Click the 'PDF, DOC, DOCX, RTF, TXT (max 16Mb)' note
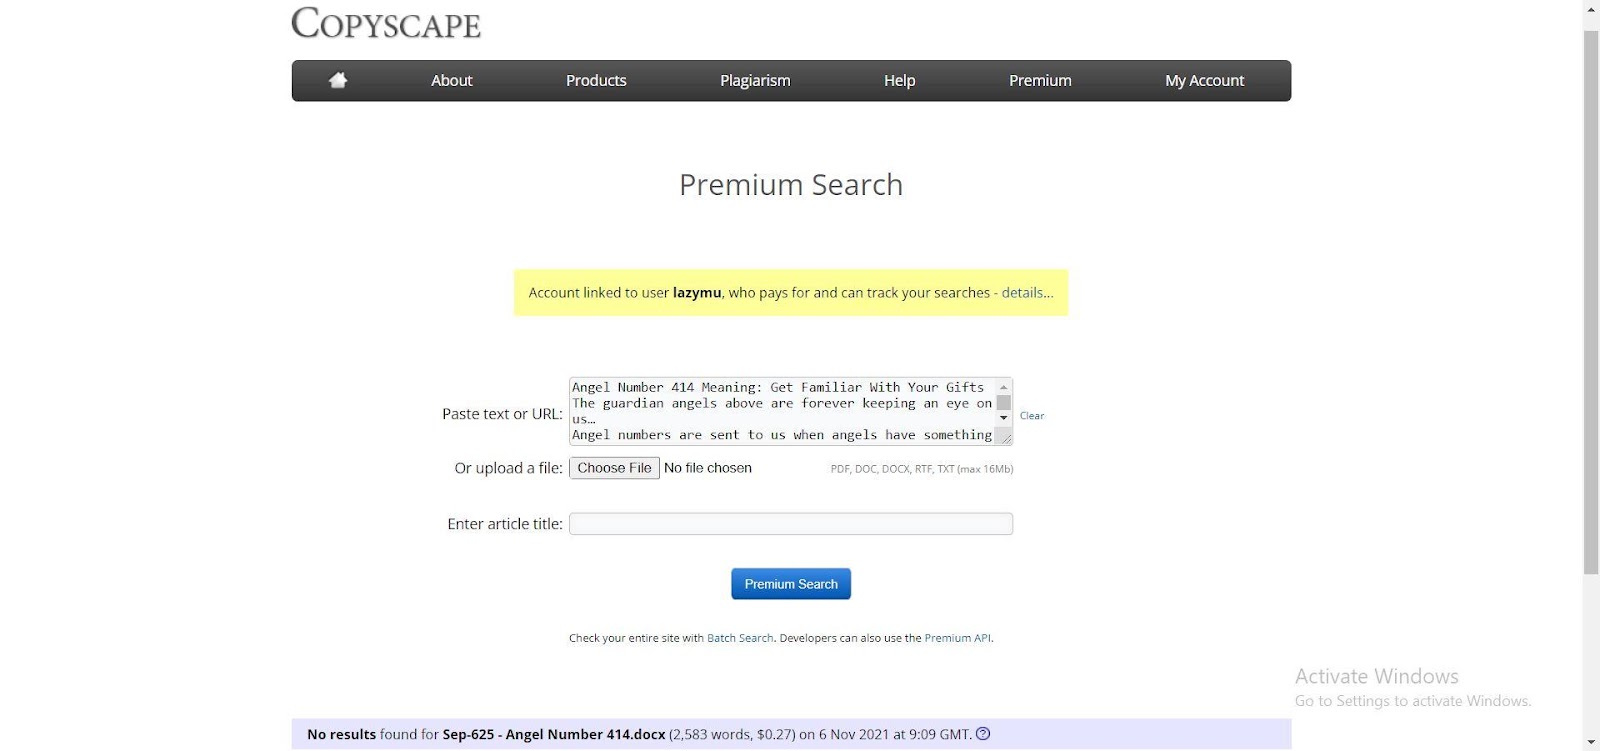This screenshot has height=751, width=1600. point(922,469)
